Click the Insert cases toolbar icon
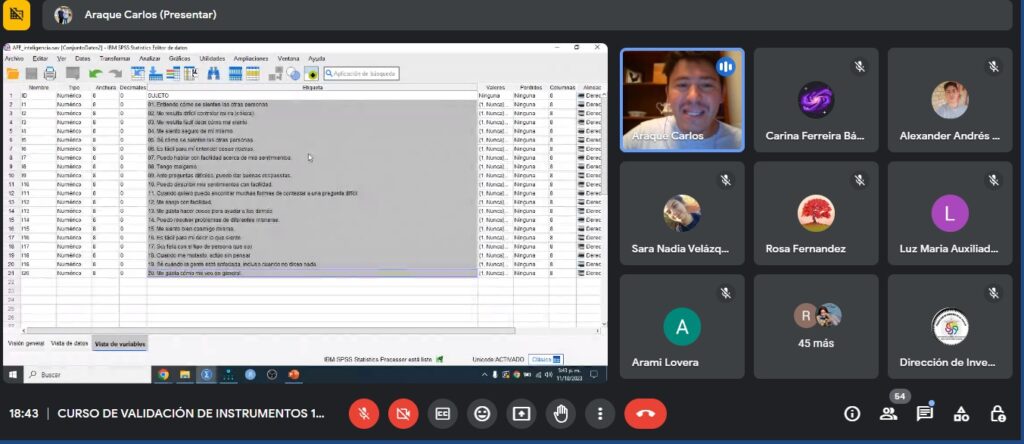This screenshot has width=1024, height=444. pos(235,74)
